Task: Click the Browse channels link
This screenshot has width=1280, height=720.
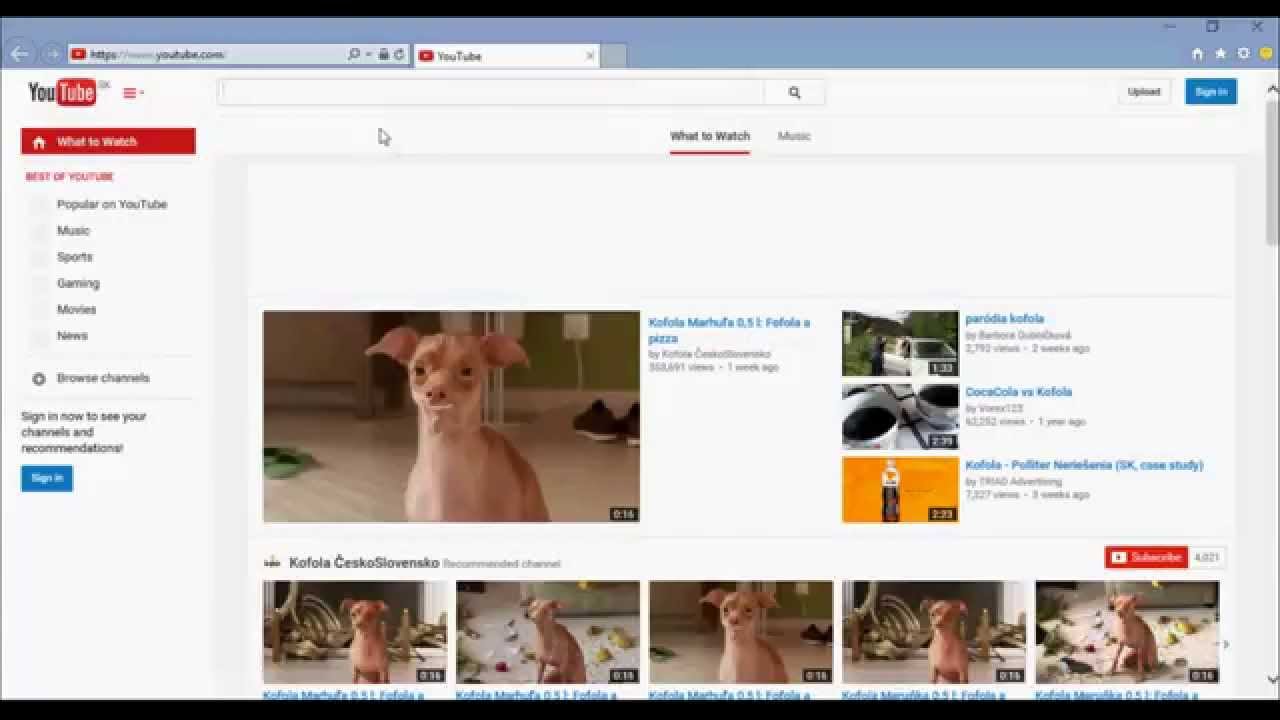Action: tap(103, 378)
